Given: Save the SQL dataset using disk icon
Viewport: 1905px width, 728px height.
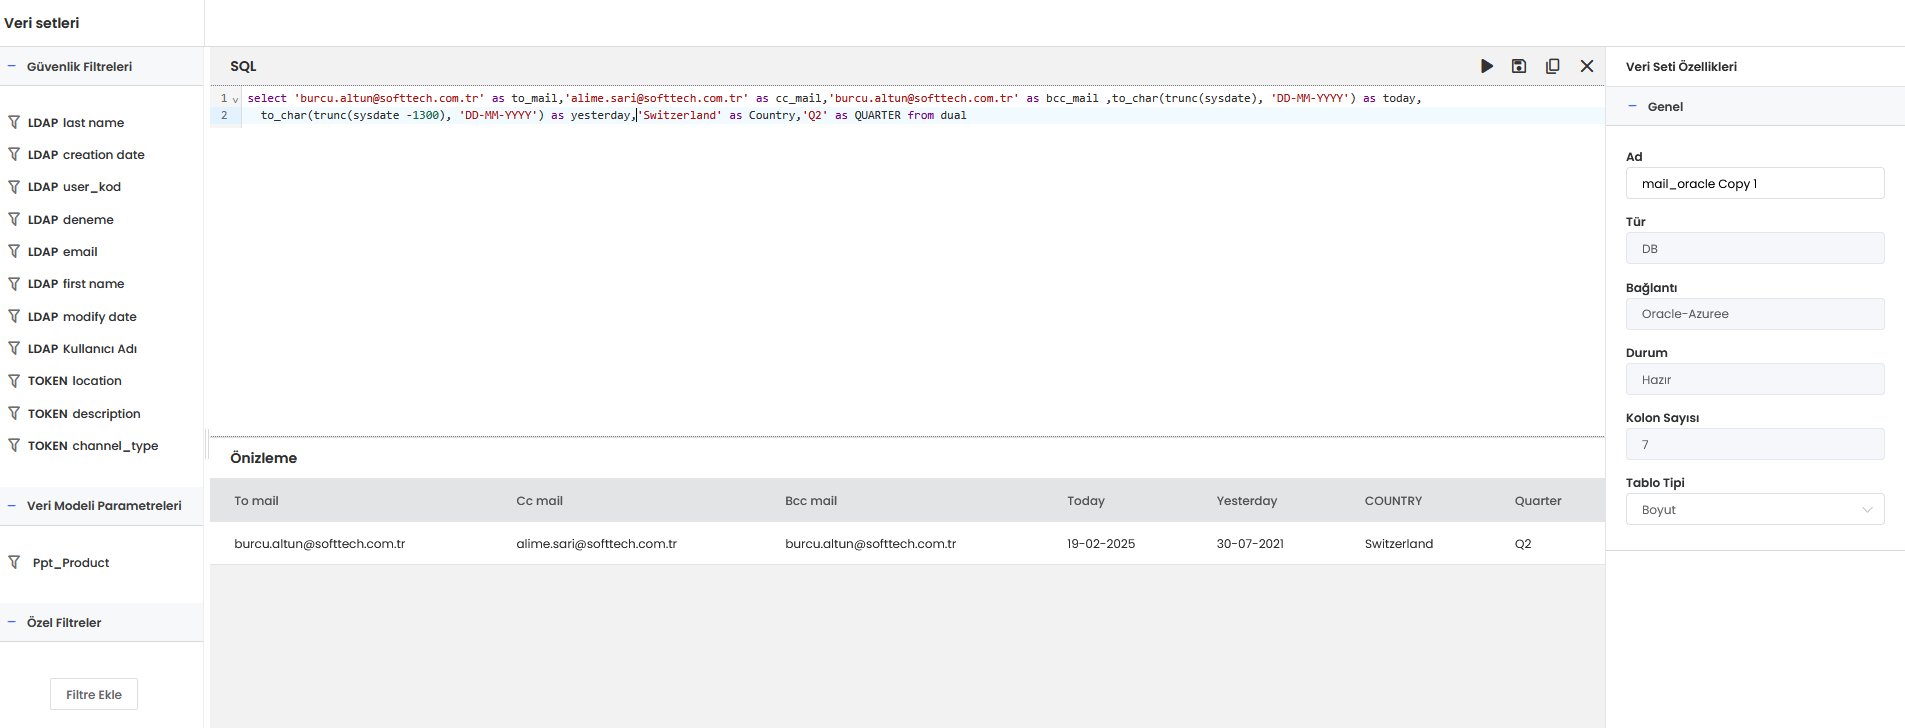Looking at the screenshot, I should pos(1519,66).
